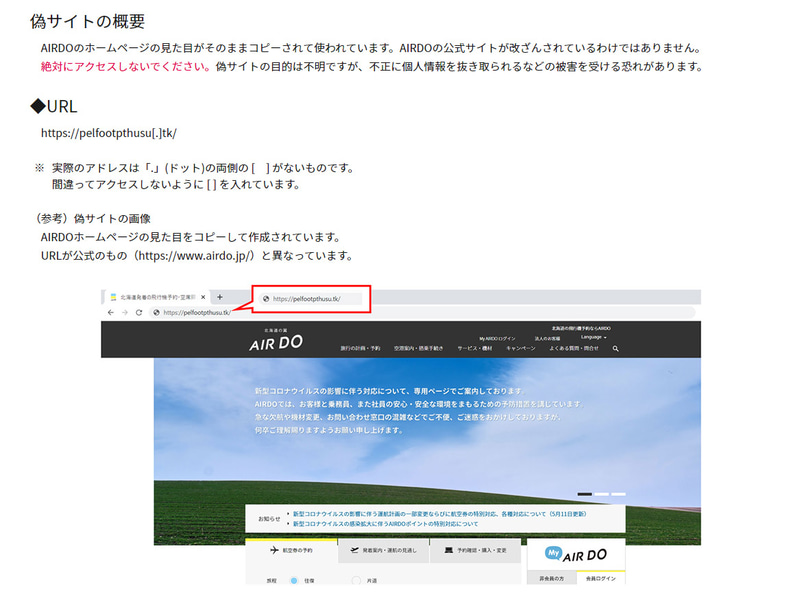Click the airplane icon on 航空券の予約 tab
800x603 pixels.
pyautogui.click(x=273, y=549)
